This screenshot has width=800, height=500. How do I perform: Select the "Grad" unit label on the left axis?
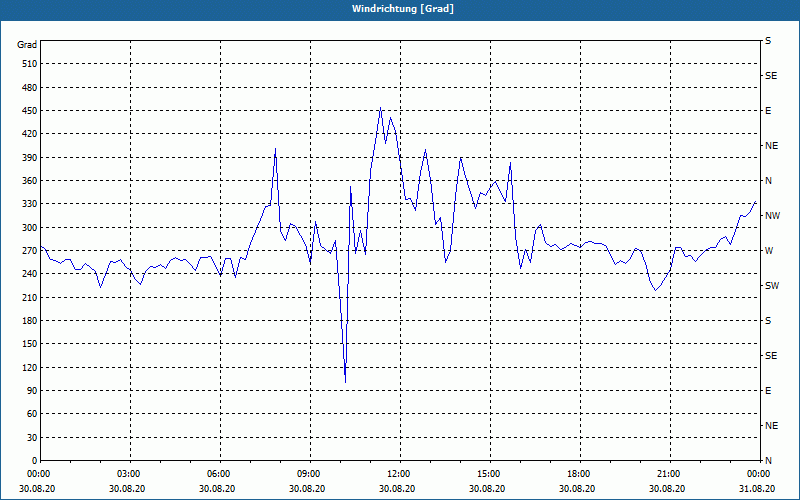click(x=27, y=45)
